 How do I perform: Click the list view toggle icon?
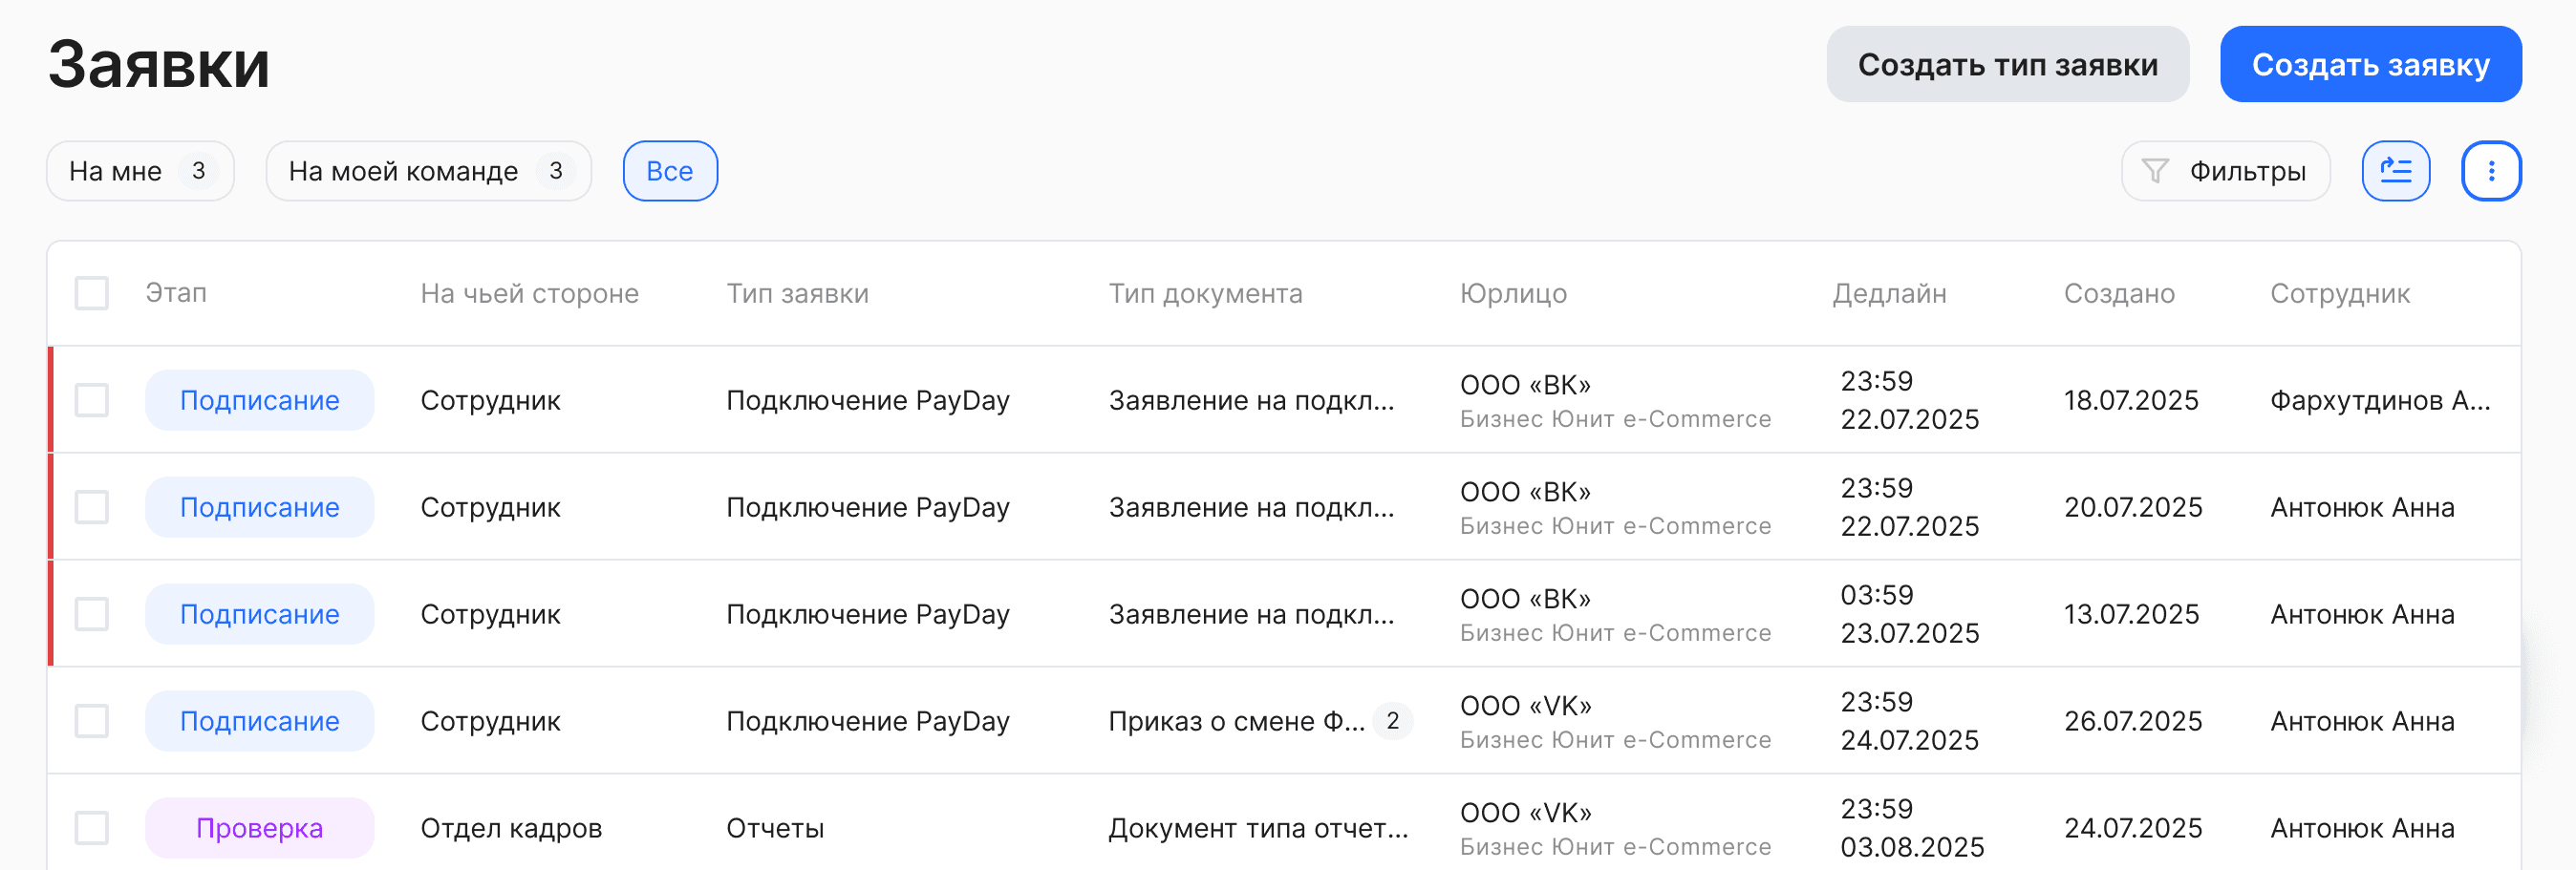pos(2395,171)
